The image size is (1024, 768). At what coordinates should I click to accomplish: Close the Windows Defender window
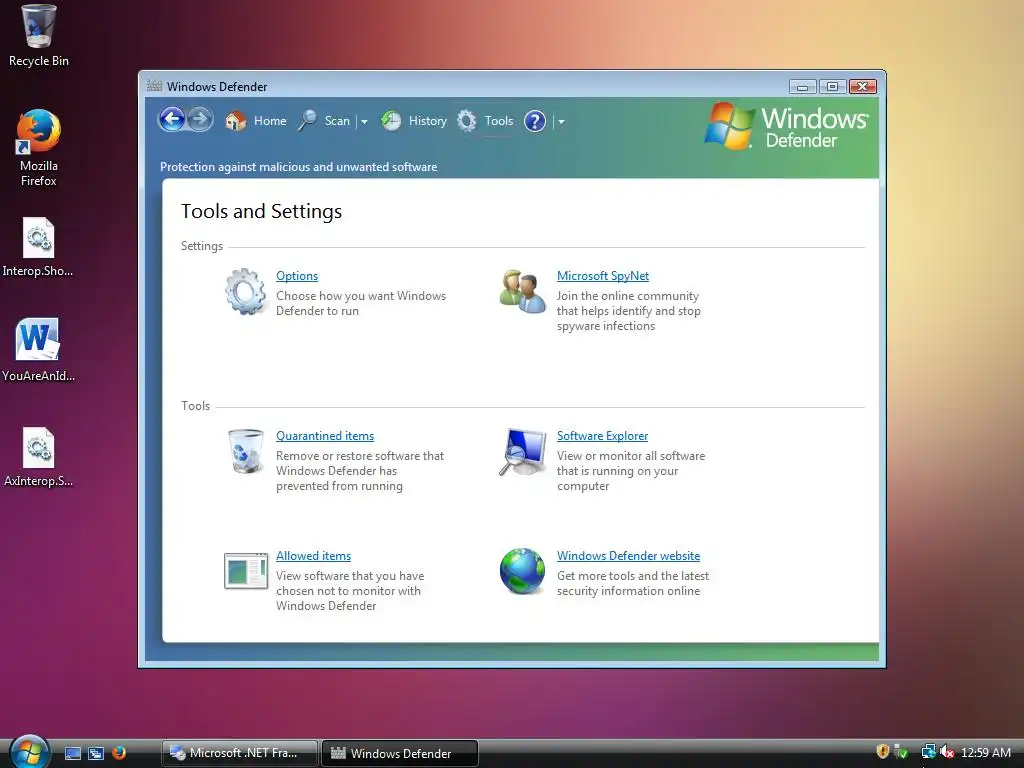point(863,87)
